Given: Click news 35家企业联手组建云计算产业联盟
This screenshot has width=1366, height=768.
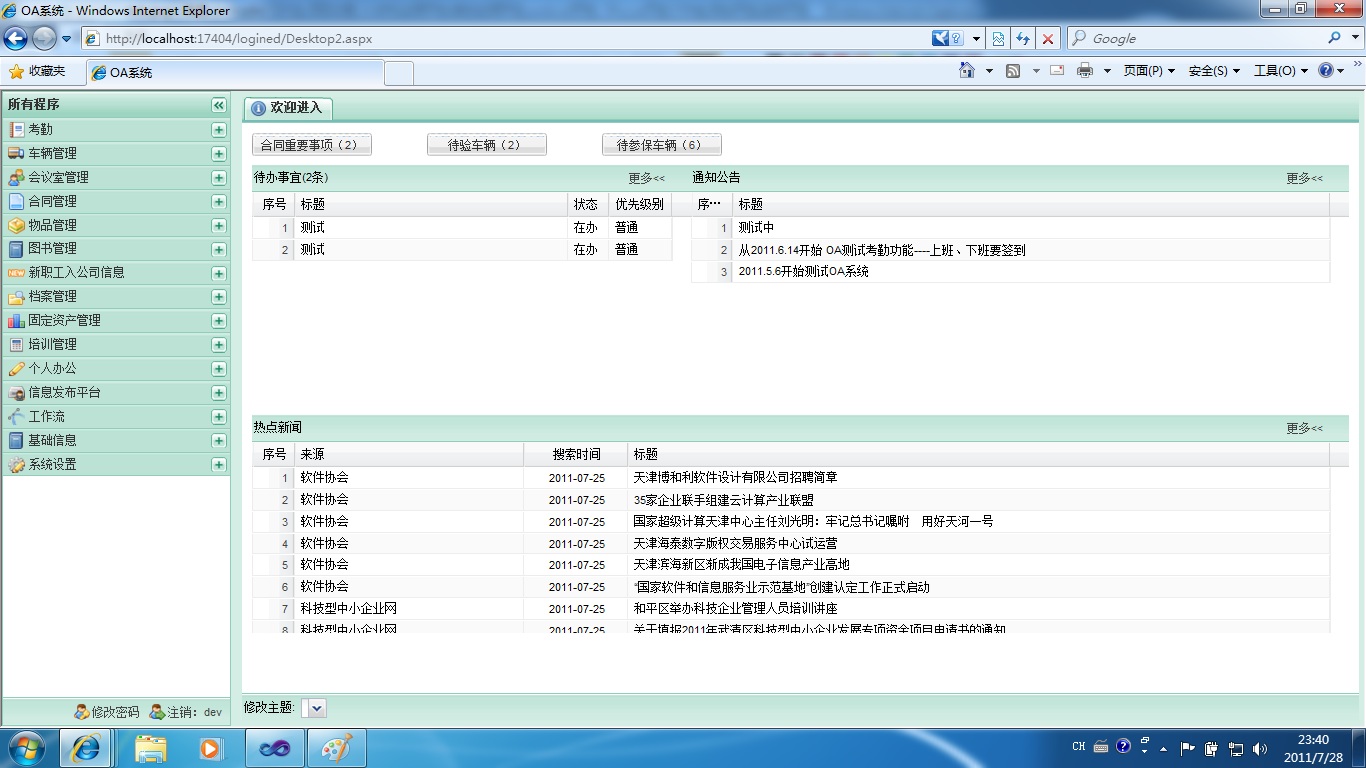Looking at the screenshot, I should 723,500.
